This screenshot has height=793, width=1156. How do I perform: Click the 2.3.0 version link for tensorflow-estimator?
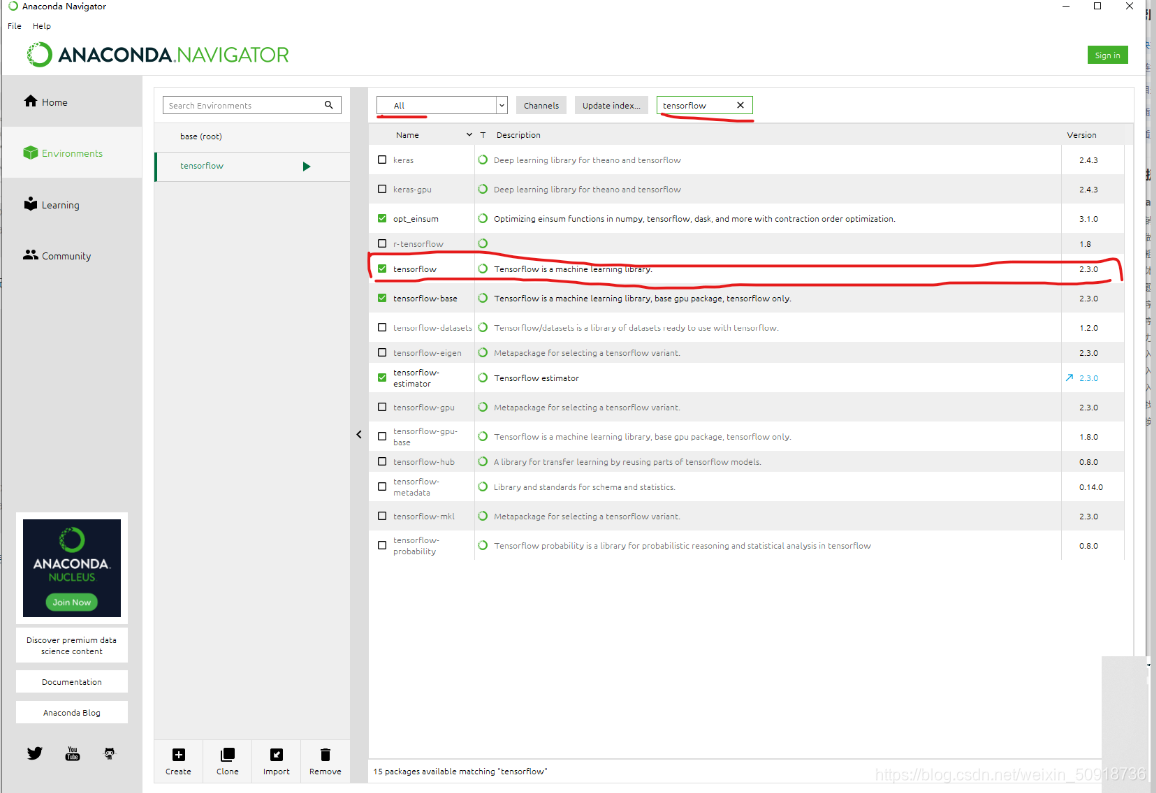(x=1089, y=377)
